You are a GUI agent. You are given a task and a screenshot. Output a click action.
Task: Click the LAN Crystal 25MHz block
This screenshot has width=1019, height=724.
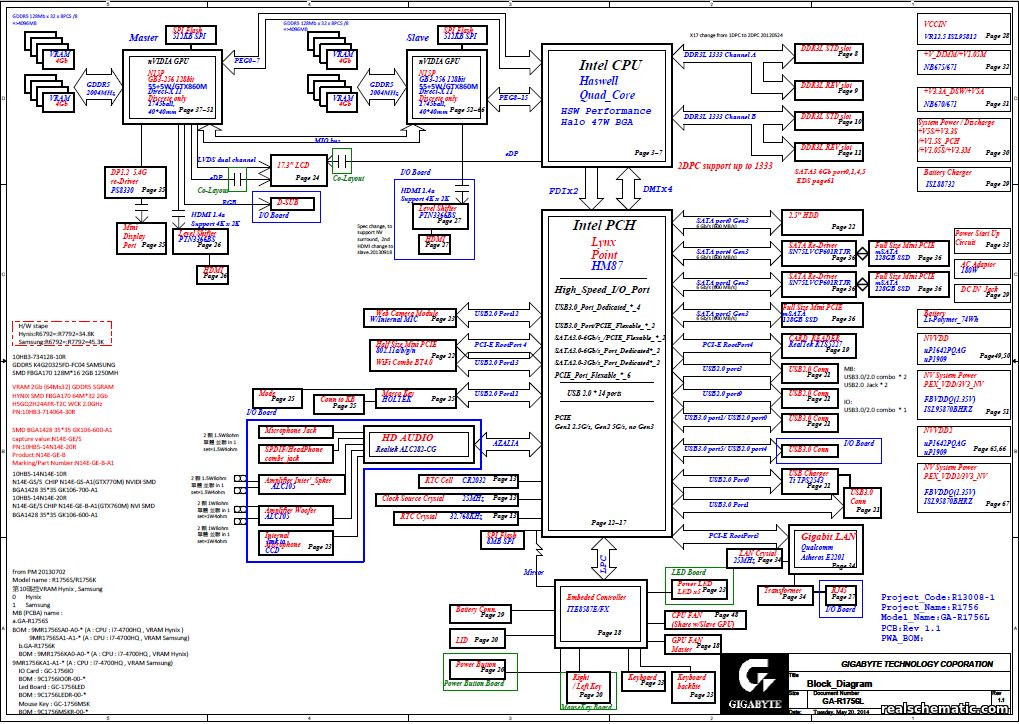click(x=755, y=558)
